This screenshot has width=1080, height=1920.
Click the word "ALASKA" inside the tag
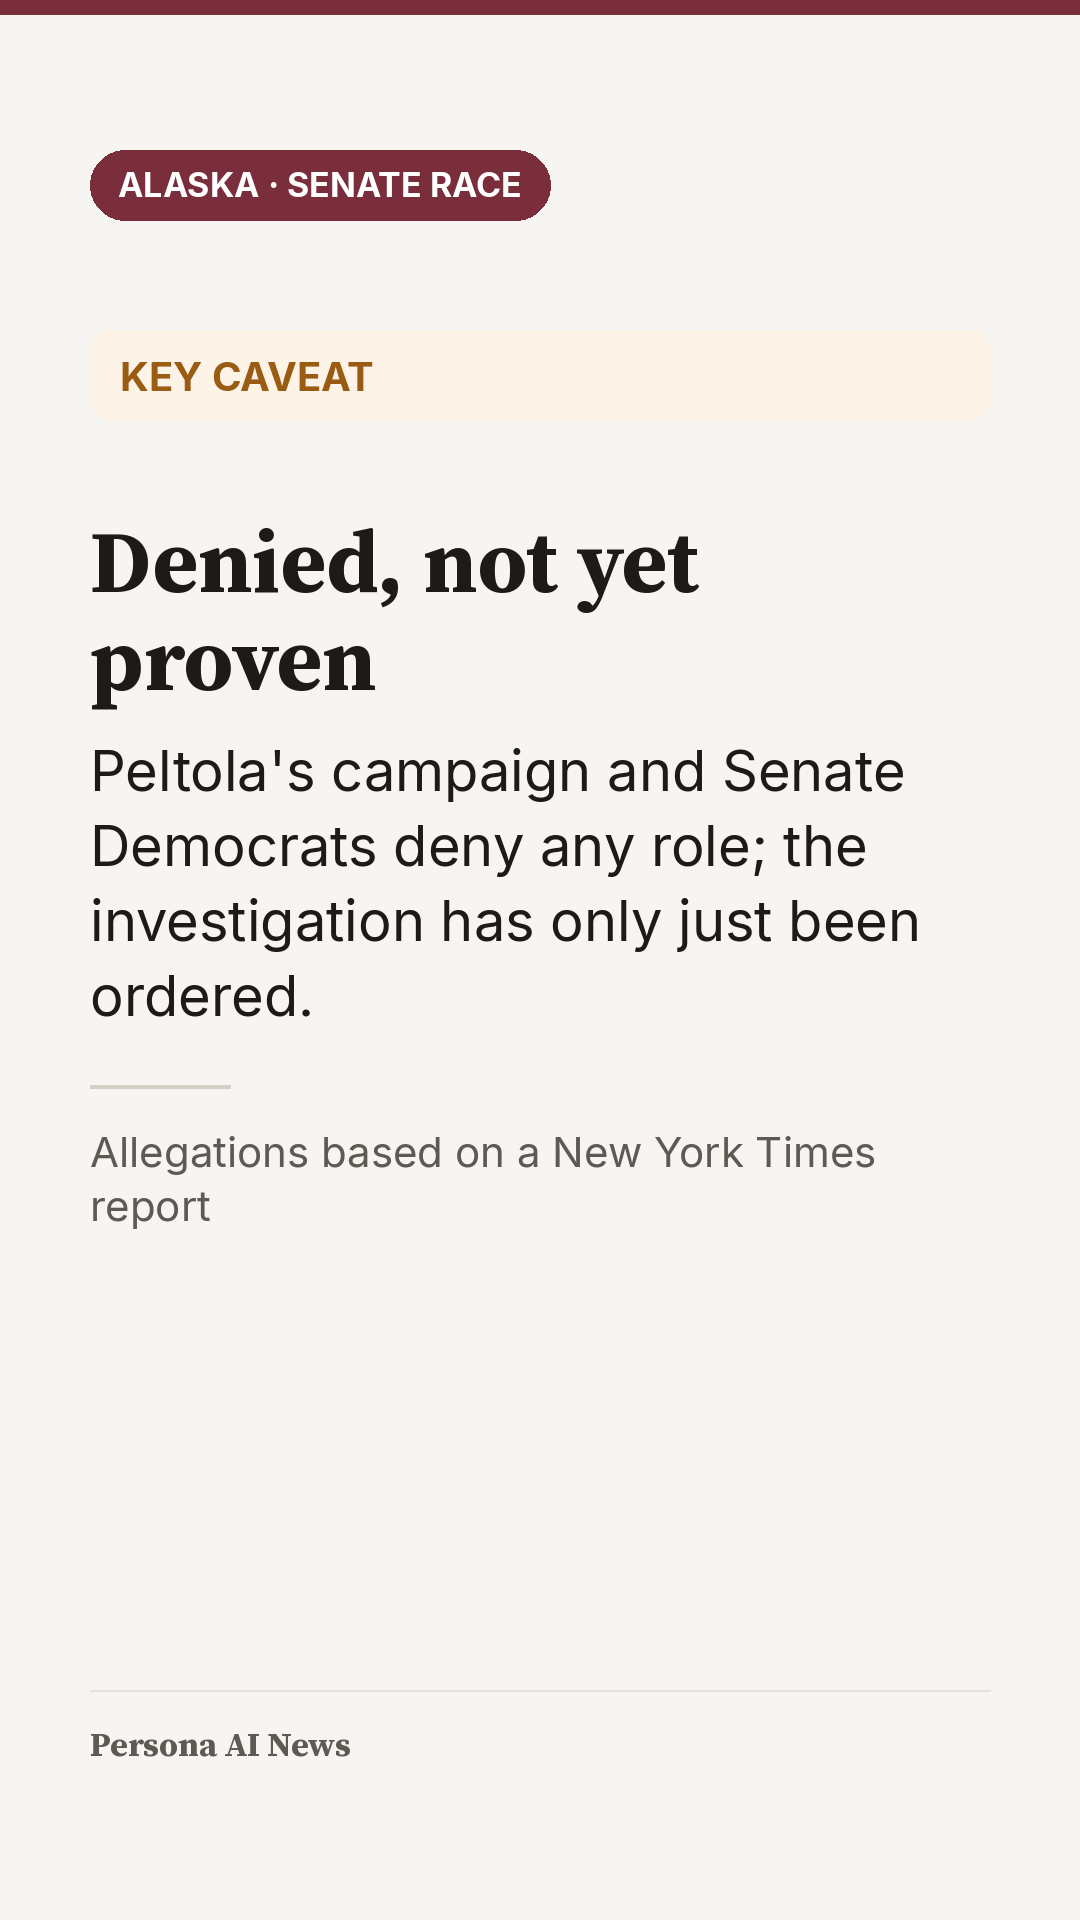point(189,185)
